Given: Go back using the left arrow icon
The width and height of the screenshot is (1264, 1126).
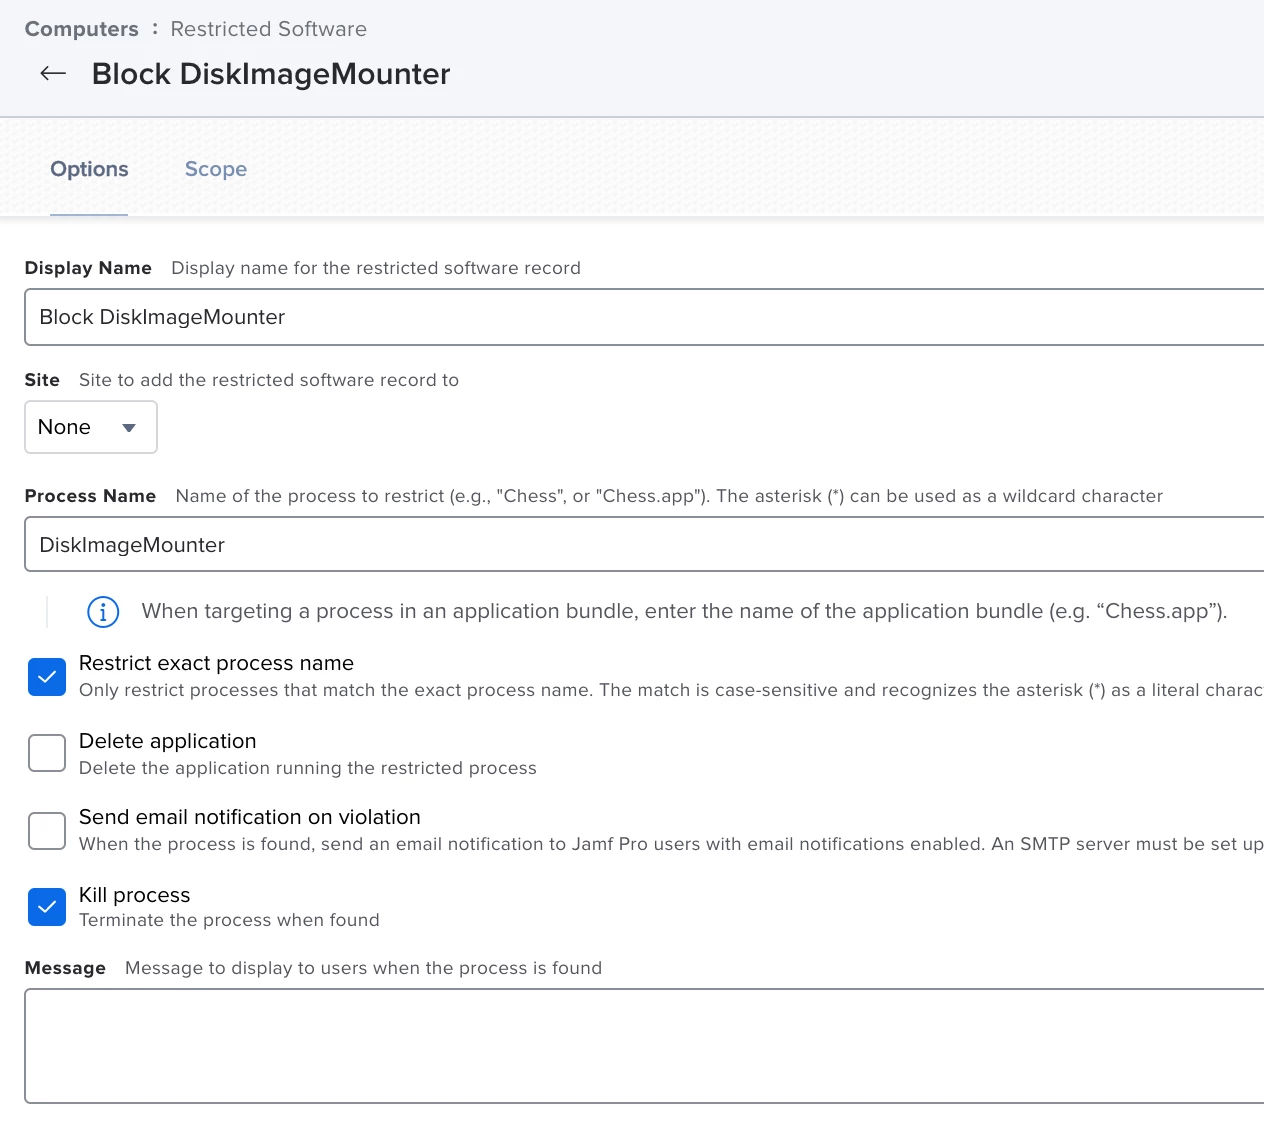Looking at the screenshot, I should pyautogui.click(x=53, y=73).
